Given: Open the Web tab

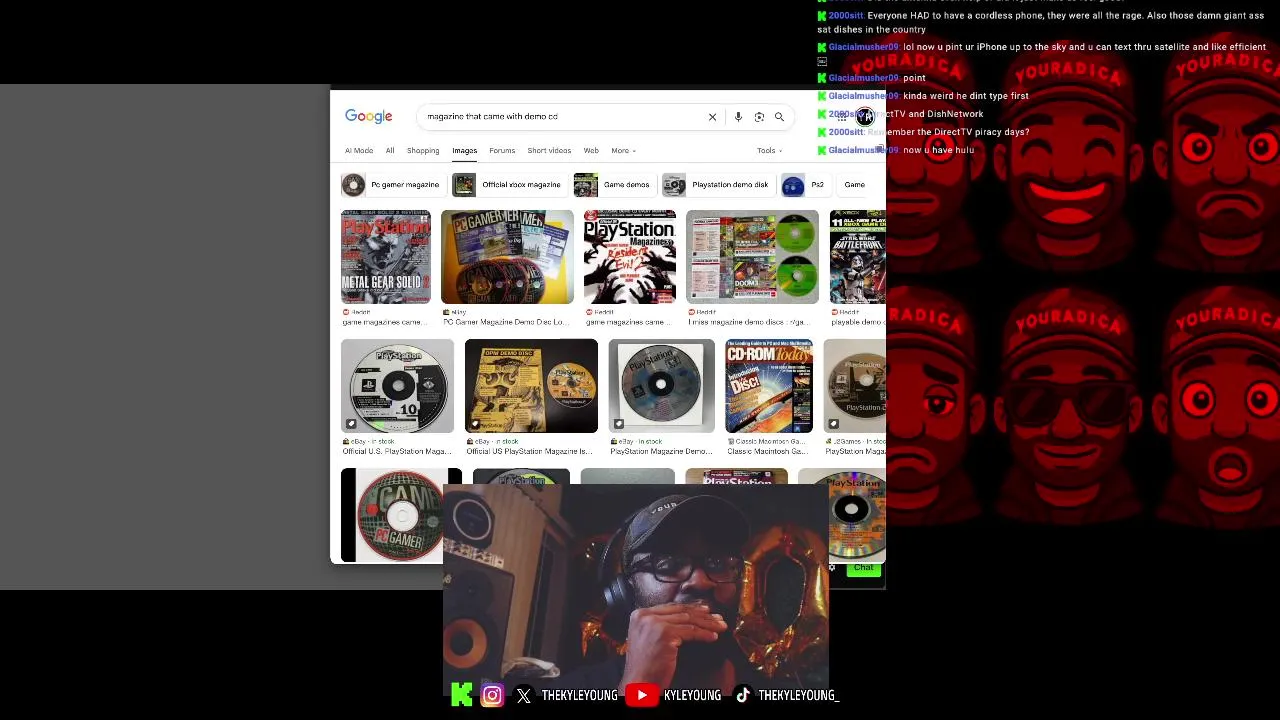Looking at the screenshot, I should pos(591,150).
